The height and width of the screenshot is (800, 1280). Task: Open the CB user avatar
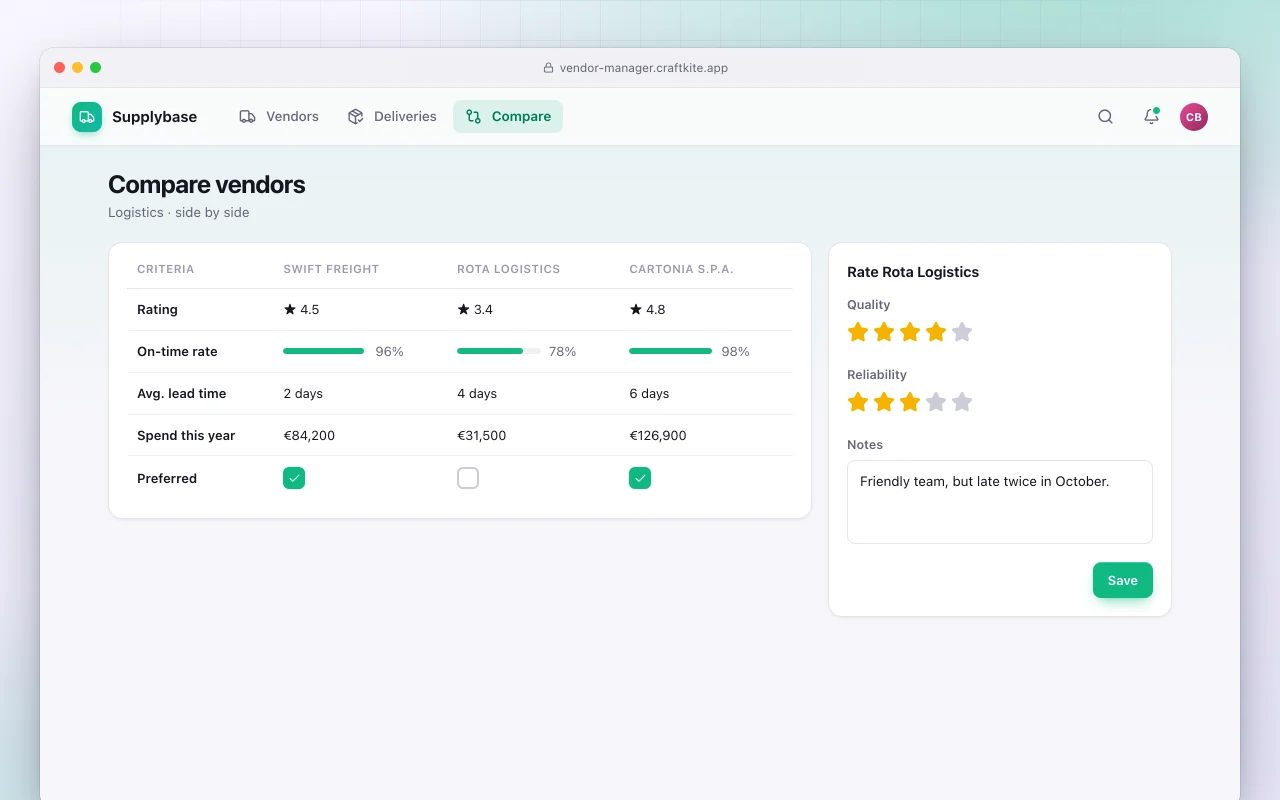point(1194,117)
